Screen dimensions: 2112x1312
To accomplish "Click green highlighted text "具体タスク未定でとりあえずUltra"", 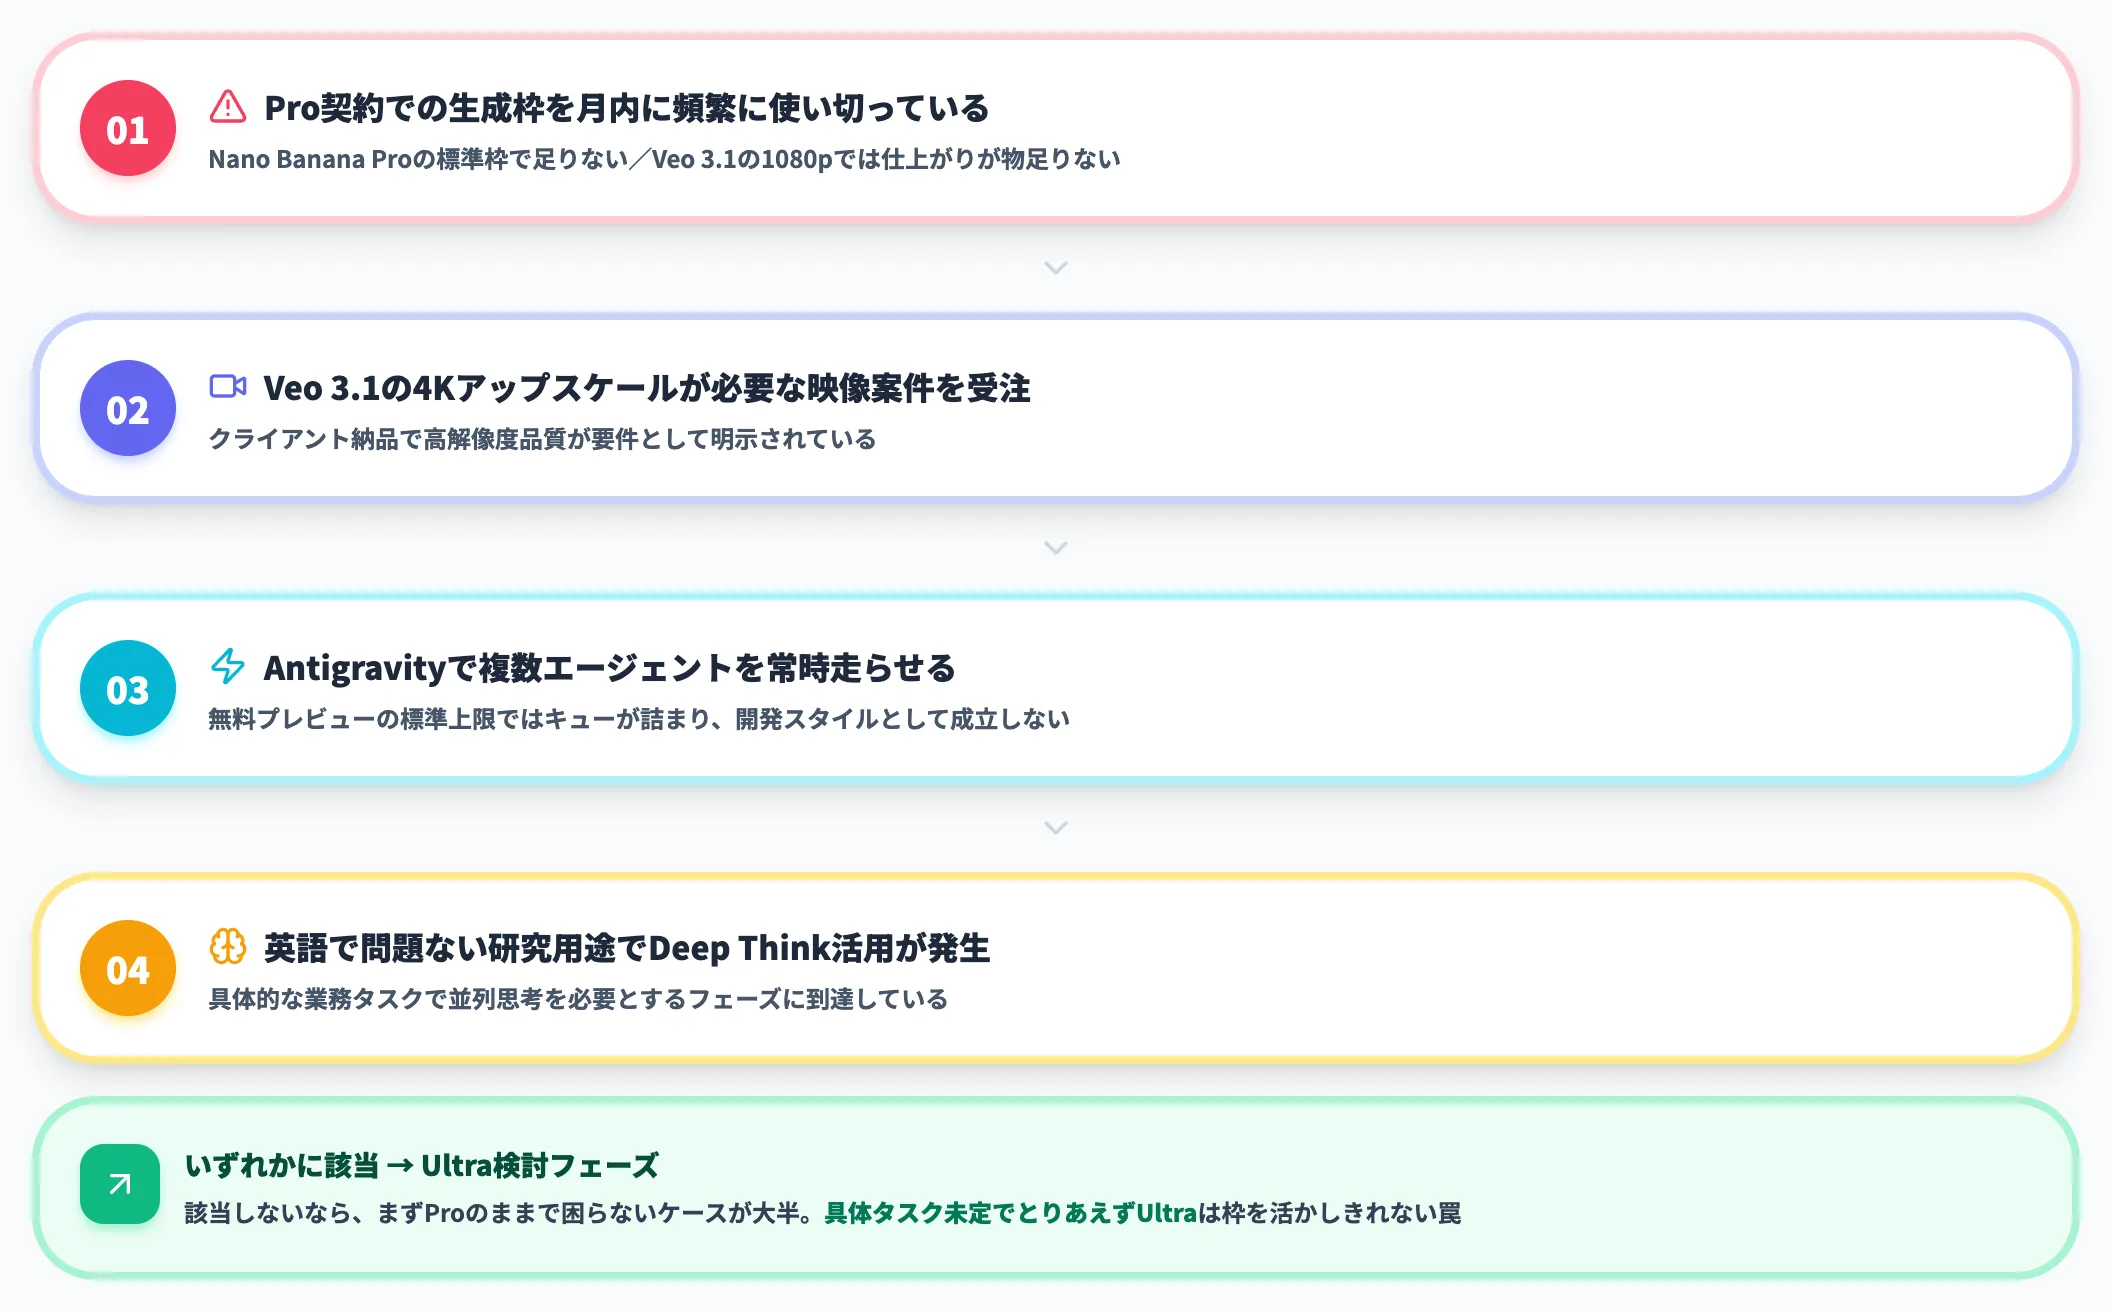I will click(1010, 1214).
